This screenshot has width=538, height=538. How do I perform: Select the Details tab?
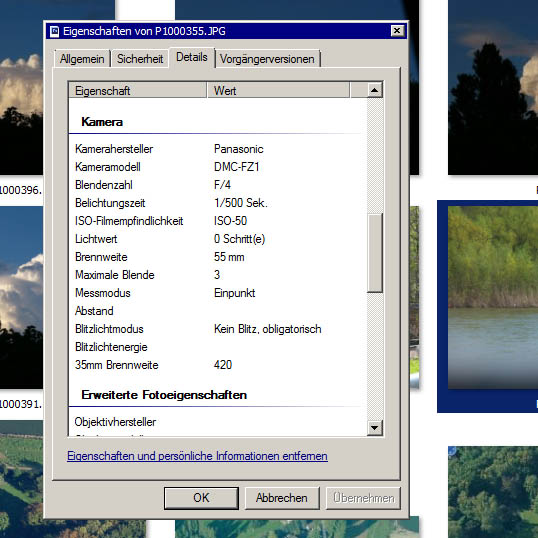(x=192, y=57)
